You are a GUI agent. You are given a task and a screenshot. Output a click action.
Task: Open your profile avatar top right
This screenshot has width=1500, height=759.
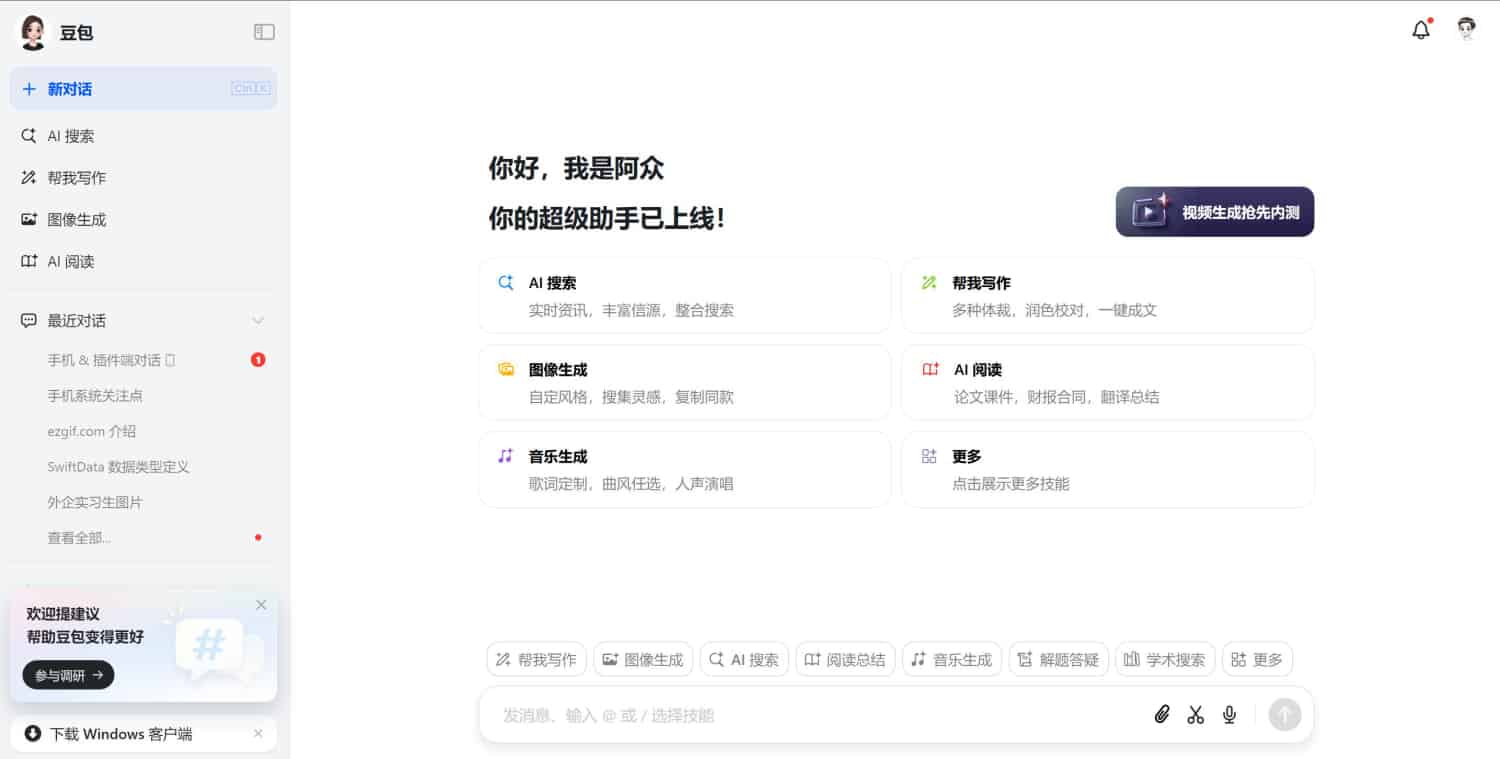(x=1466, y=29)
